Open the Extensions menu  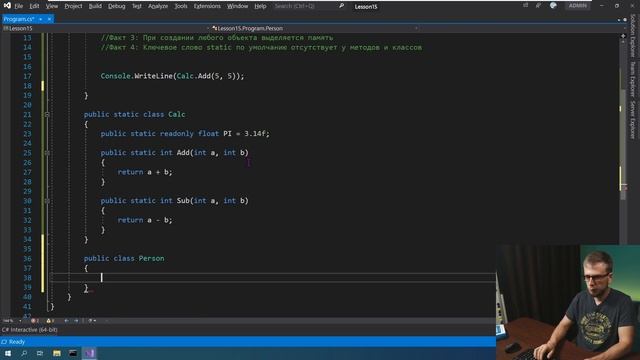(x=207, y=6)
